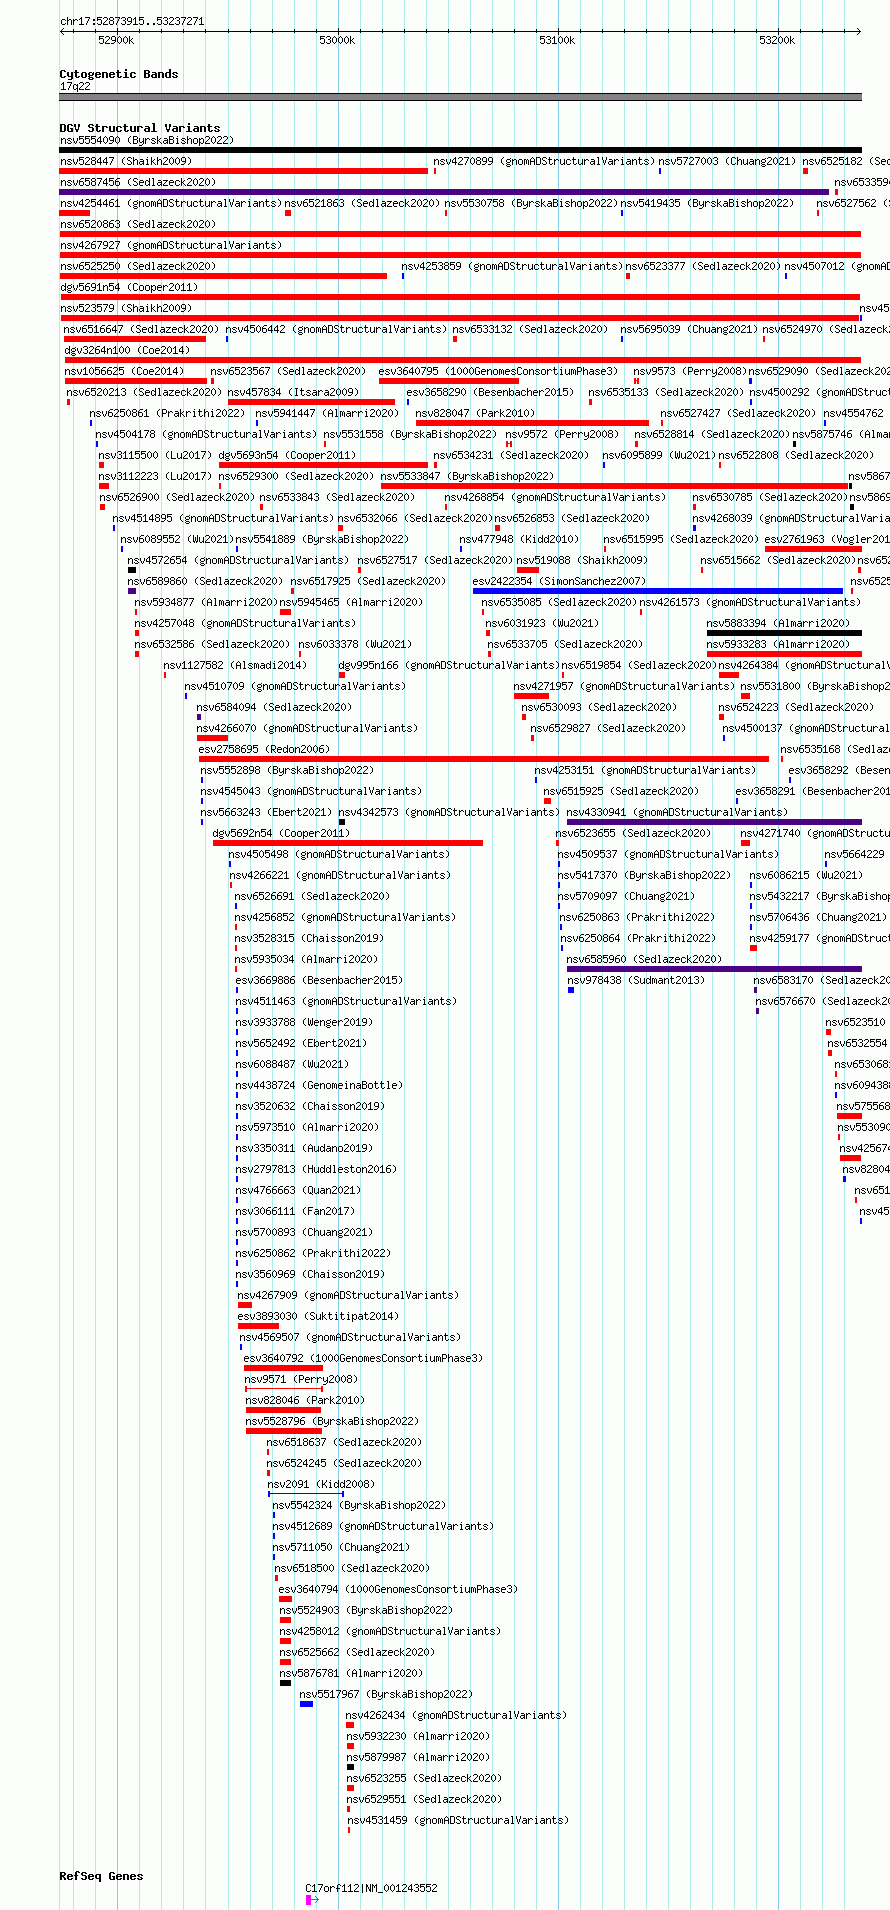Open variant nsv5879987 (Almarri2020)
The height and width of the screenshot is (1910, 890).
pyautogui.click(x=418, y=1757)
